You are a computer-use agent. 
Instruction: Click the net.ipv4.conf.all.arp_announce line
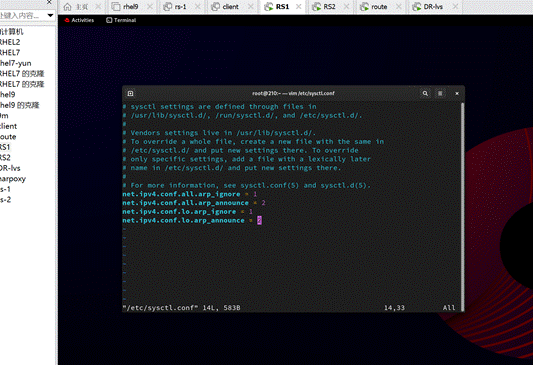click(x=194, y=203)
